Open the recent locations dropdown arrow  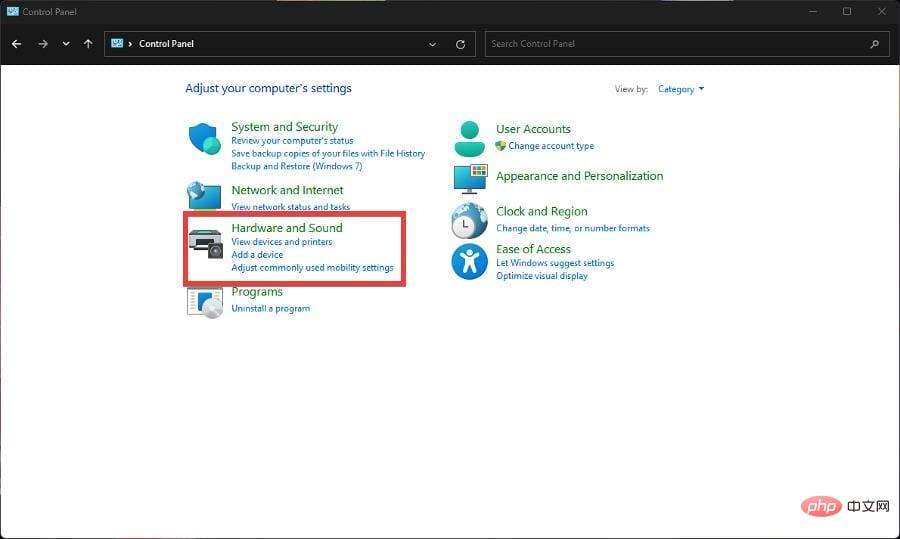coord(66,44)
